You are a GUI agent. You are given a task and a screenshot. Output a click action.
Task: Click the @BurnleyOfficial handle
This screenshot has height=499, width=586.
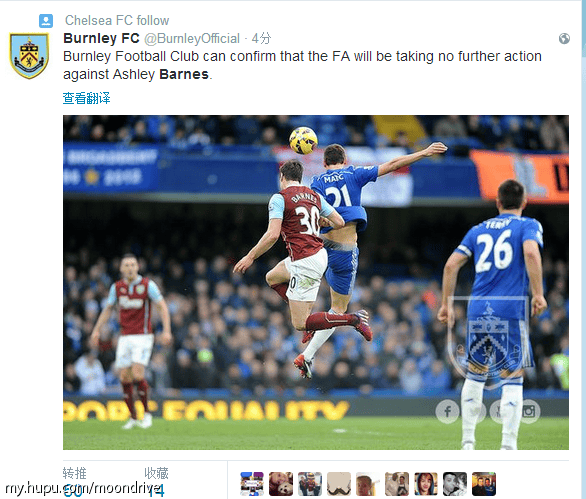pos(192,38)
